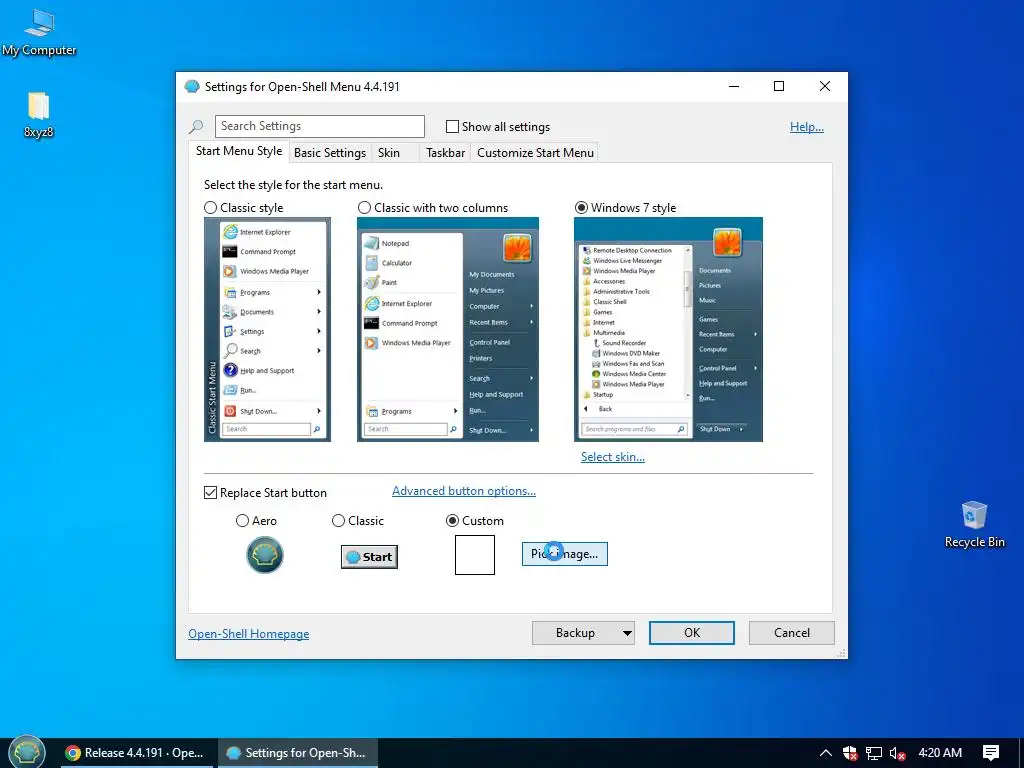Switch to the Basic Settings tab
Image resolution: width=1024 pixels, height=768 pixels.
click(x=330, y=153)
